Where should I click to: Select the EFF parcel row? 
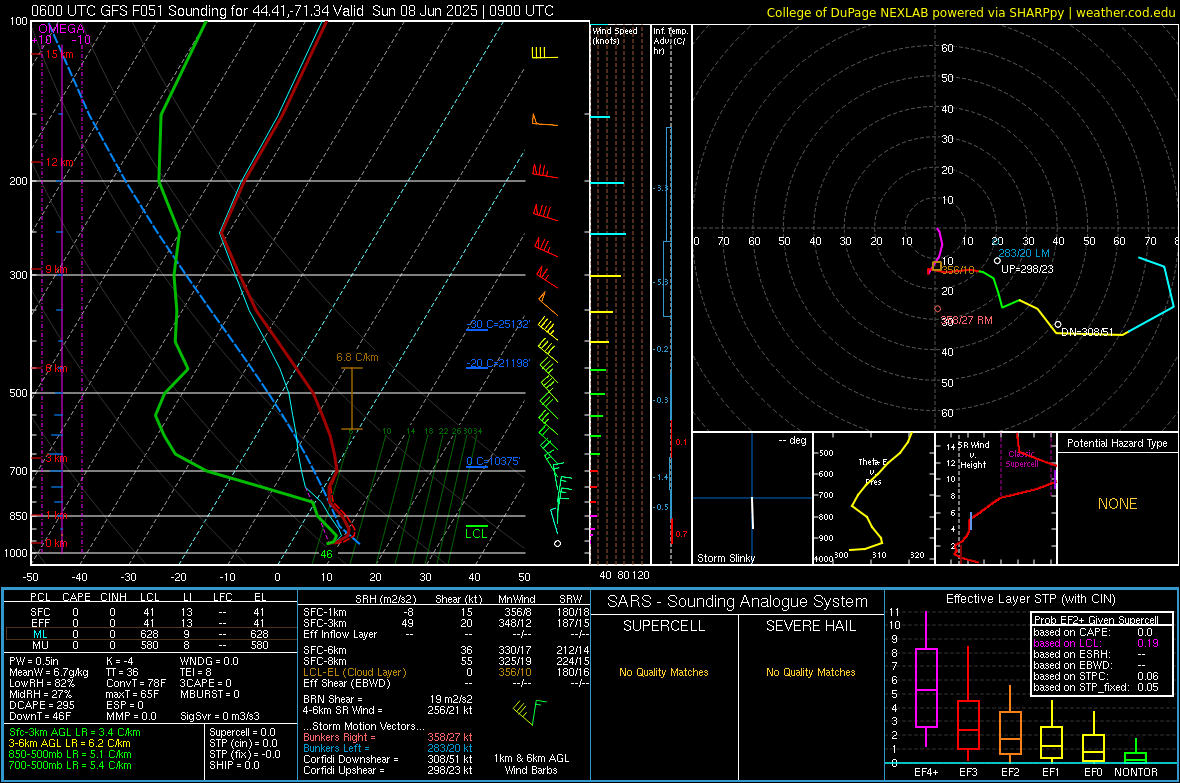click(151, 623)
